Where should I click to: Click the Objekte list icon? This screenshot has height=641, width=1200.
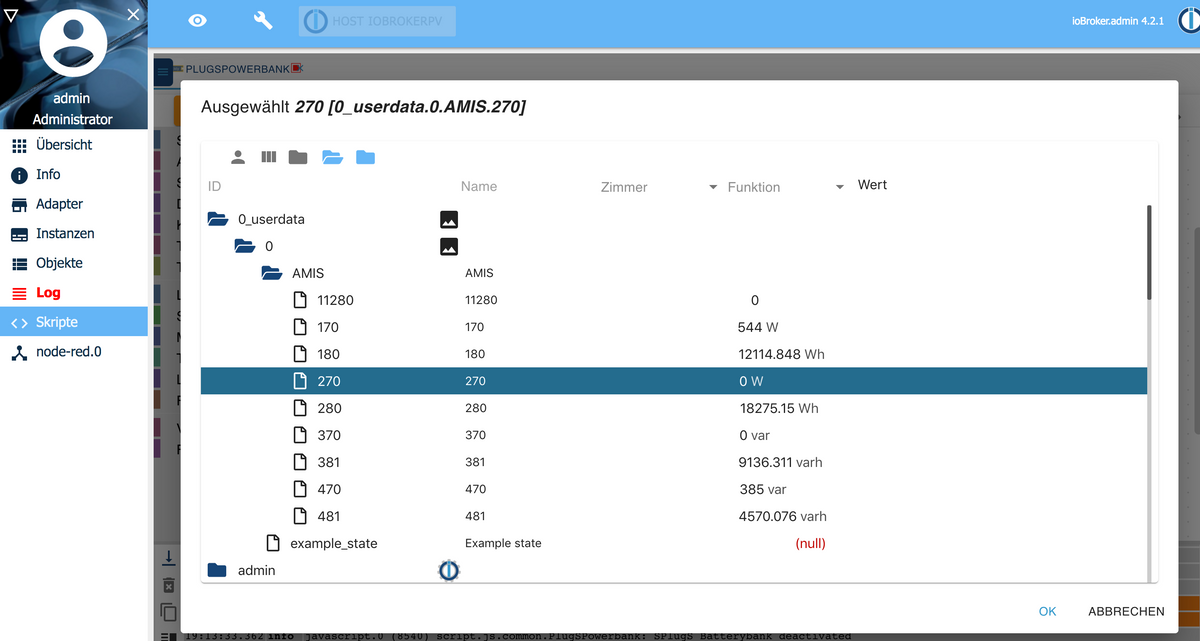(x=18, y=264)
